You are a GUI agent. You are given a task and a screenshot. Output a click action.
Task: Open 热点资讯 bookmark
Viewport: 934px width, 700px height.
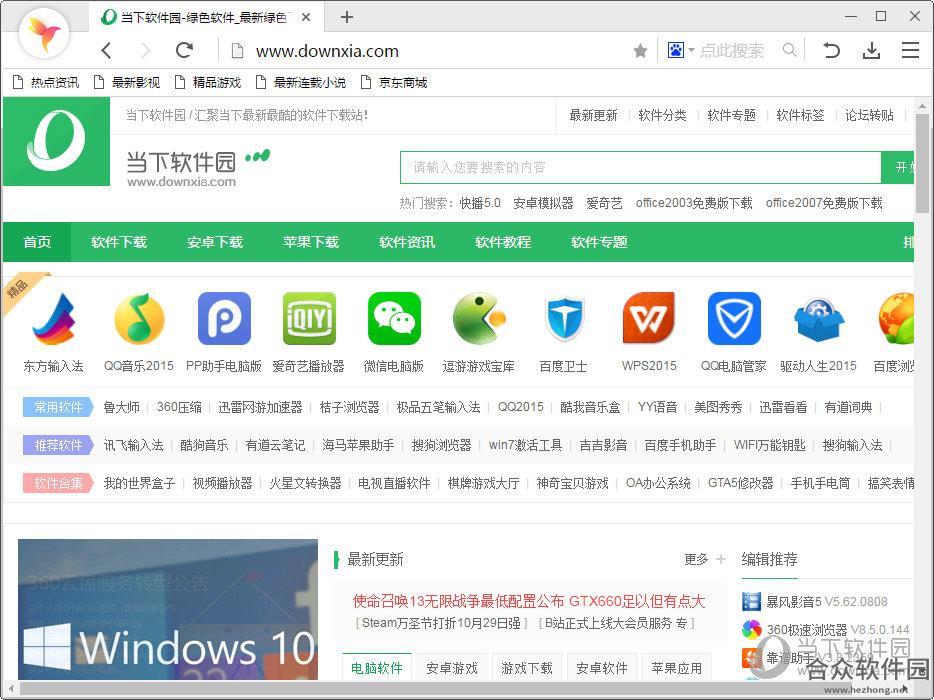[46, 82]
